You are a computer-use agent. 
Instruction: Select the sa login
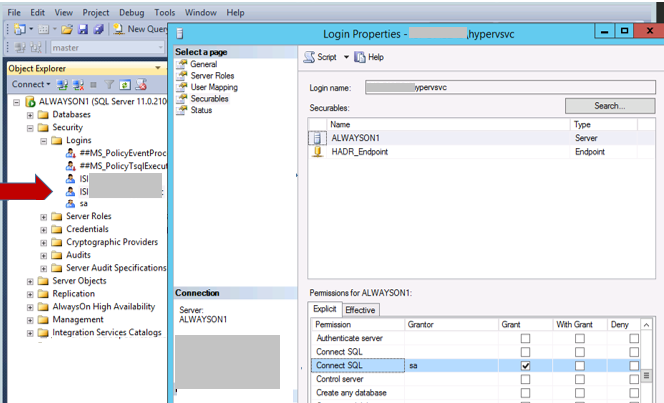pos(83,204)
